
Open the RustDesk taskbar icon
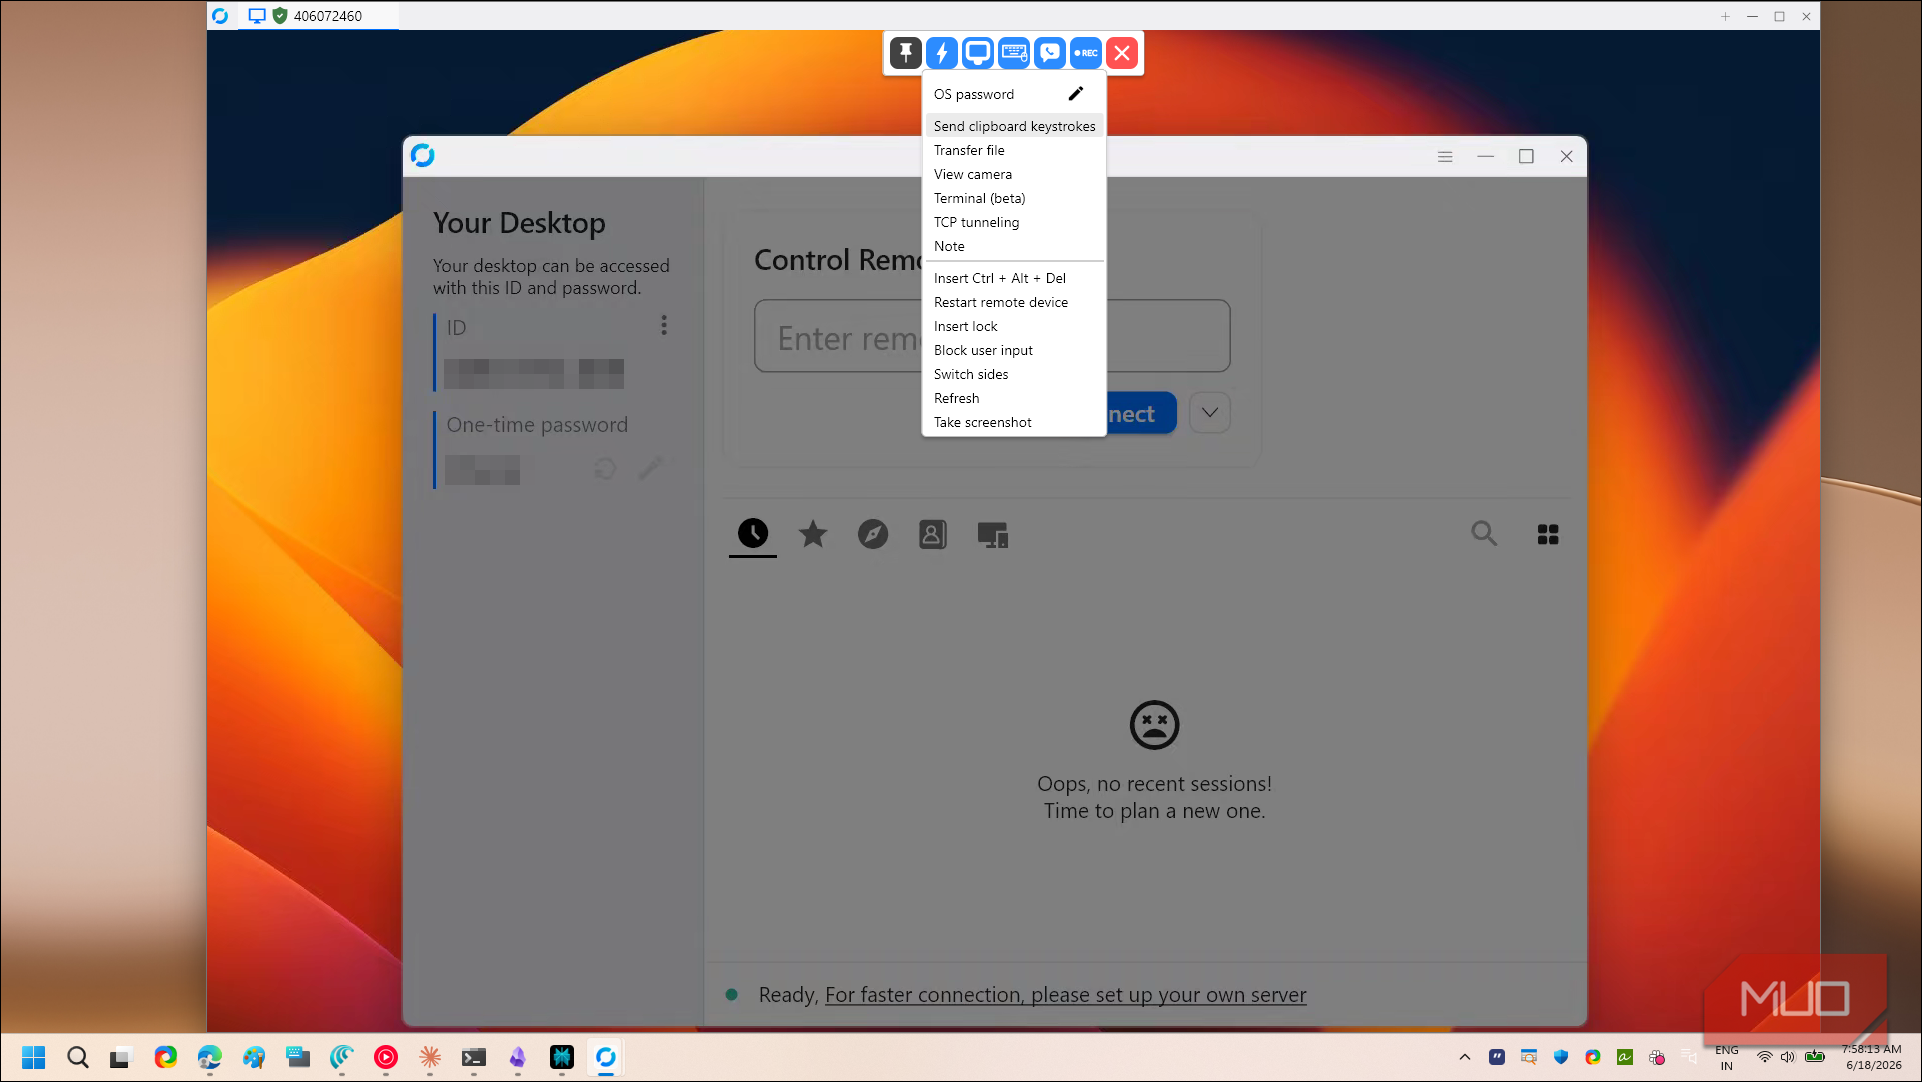(606, 1057)
